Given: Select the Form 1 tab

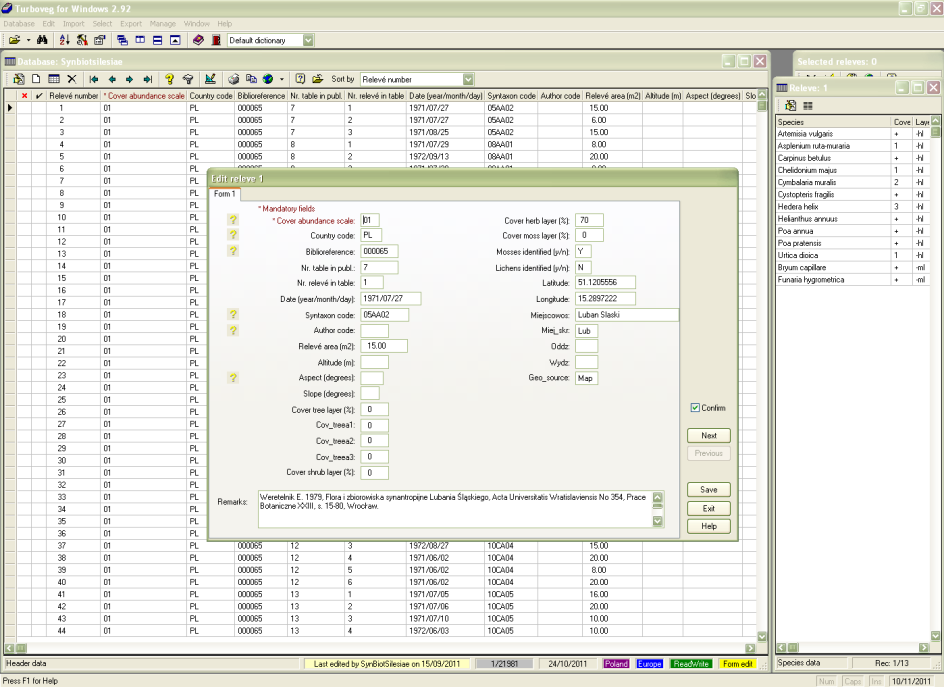Looking at the screenshot, I should pos(225,194).
